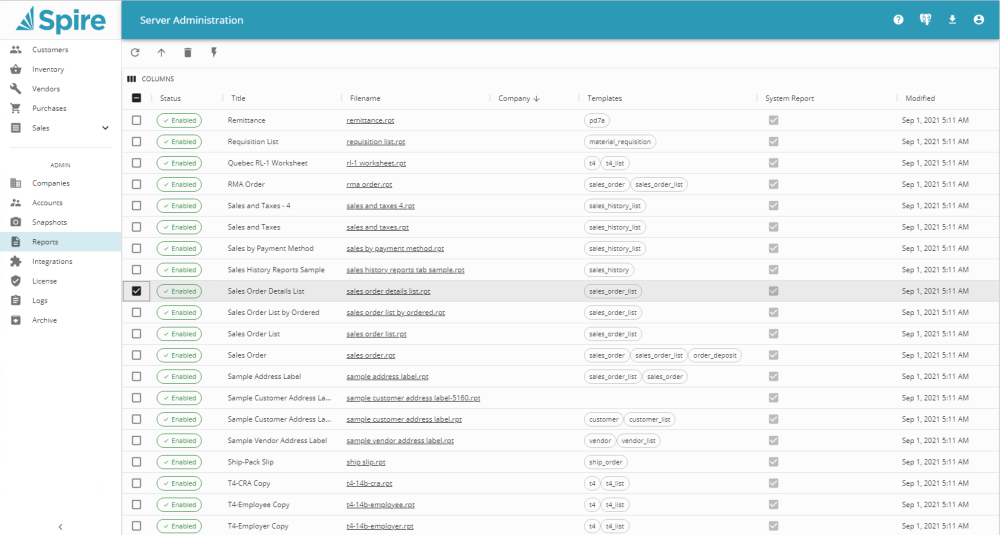This screenshot has width=1000, height=535.
Task: Open Logs admin page
Action: [x=40, y=300]
